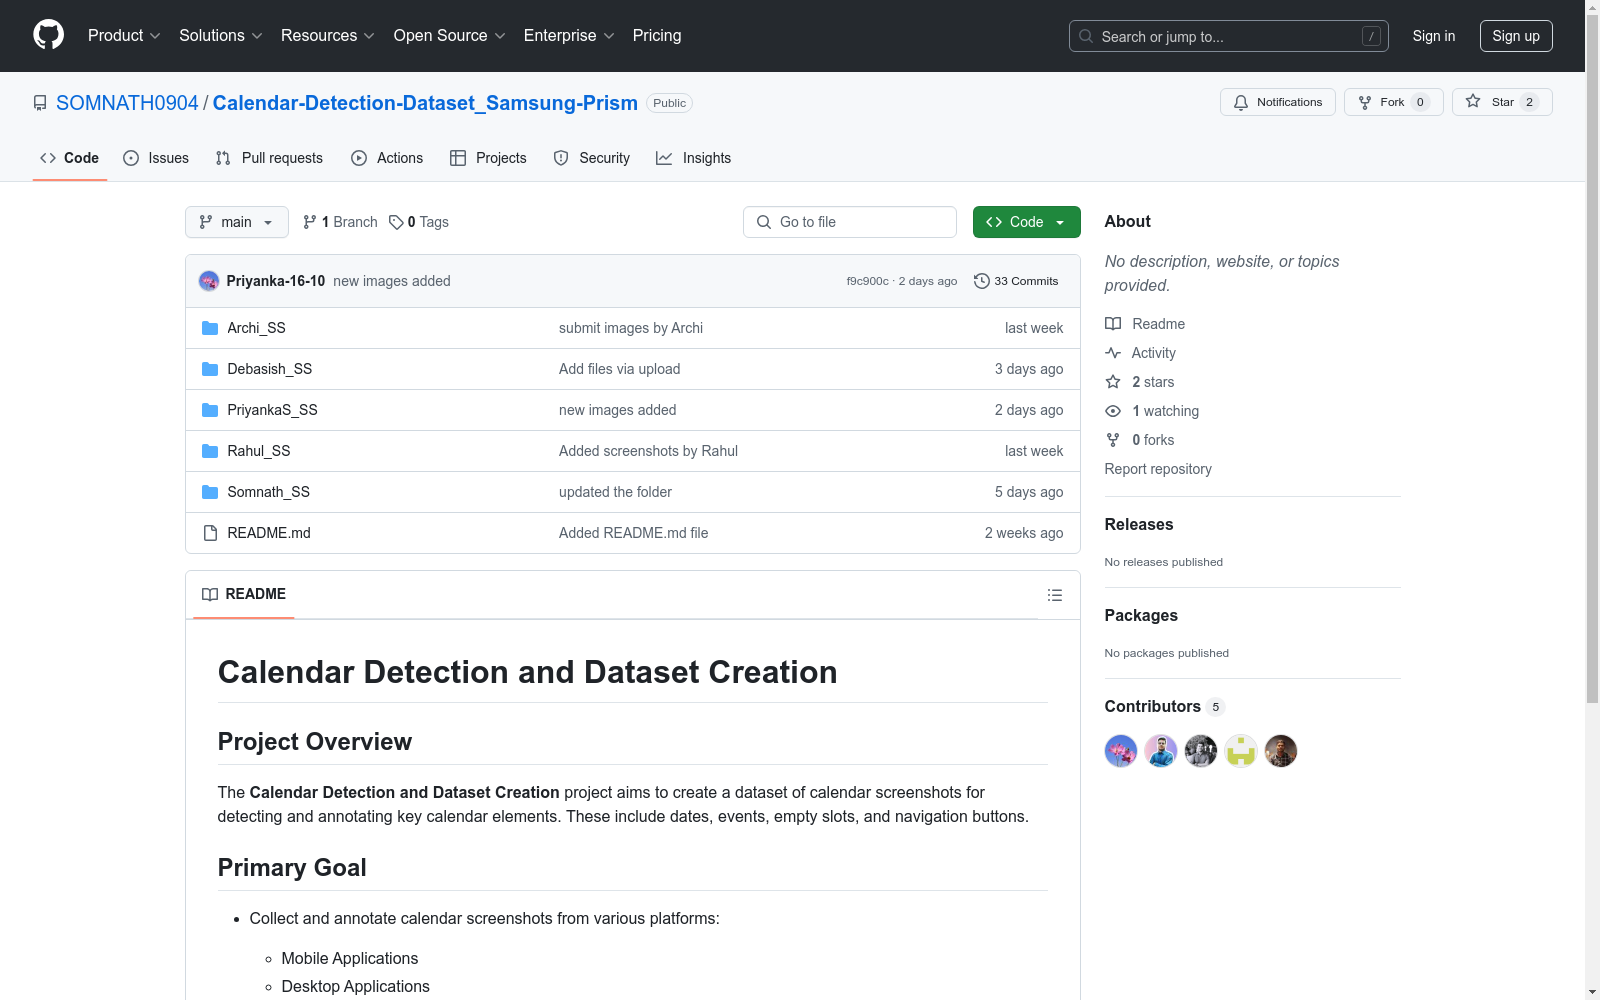Open 'submit images by Archi' commit message

(631, 328)
